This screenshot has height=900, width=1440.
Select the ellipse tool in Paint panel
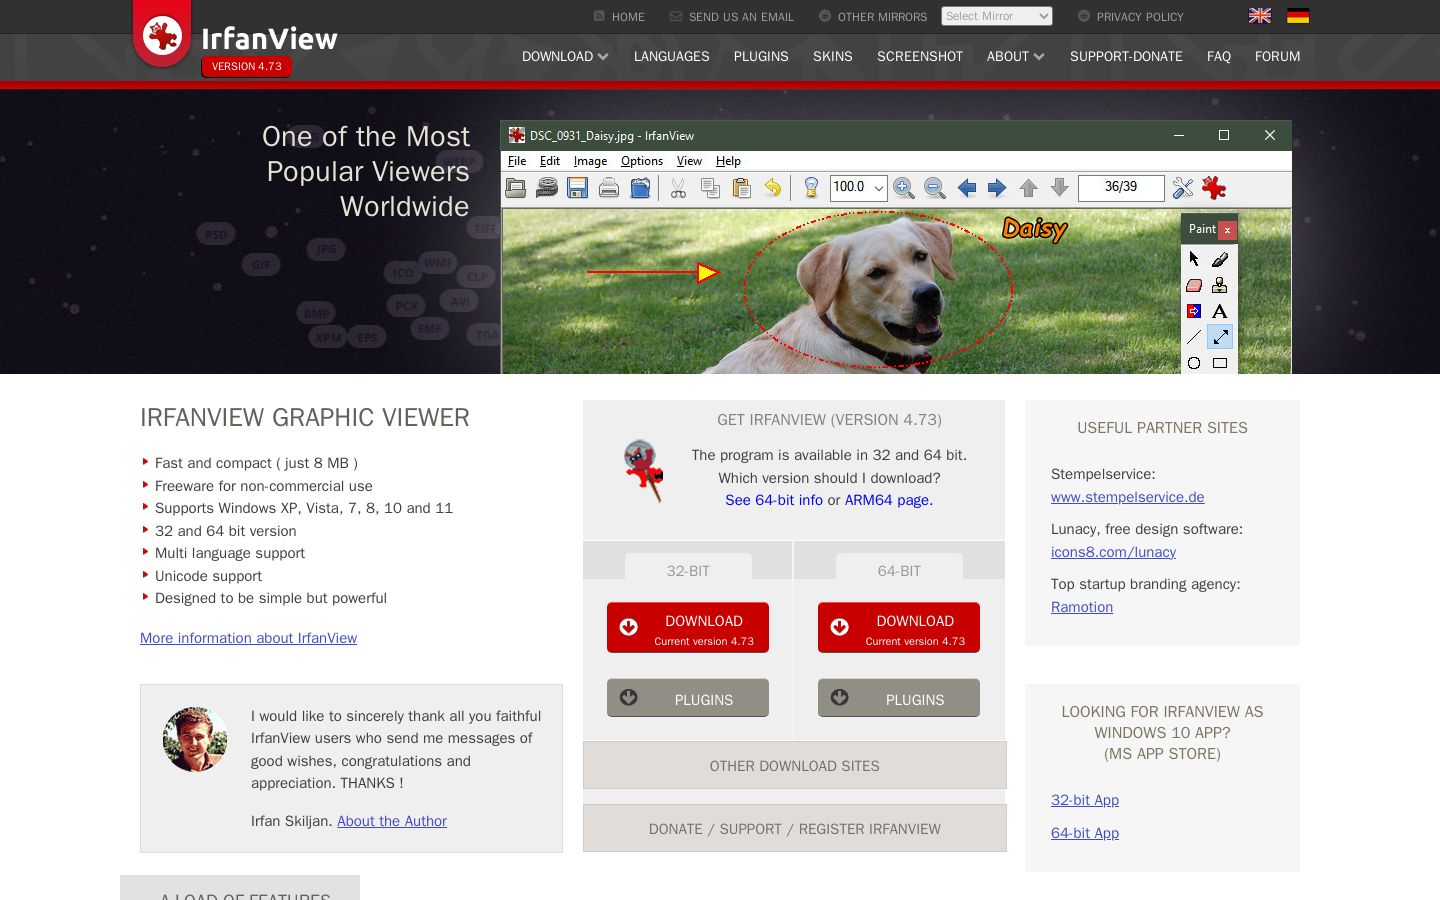1194,363
